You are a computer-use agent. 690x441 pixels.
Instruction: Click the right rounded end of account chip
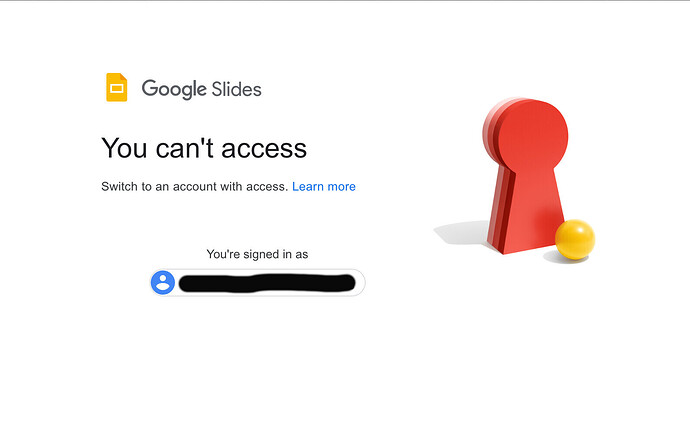(357, 283)
